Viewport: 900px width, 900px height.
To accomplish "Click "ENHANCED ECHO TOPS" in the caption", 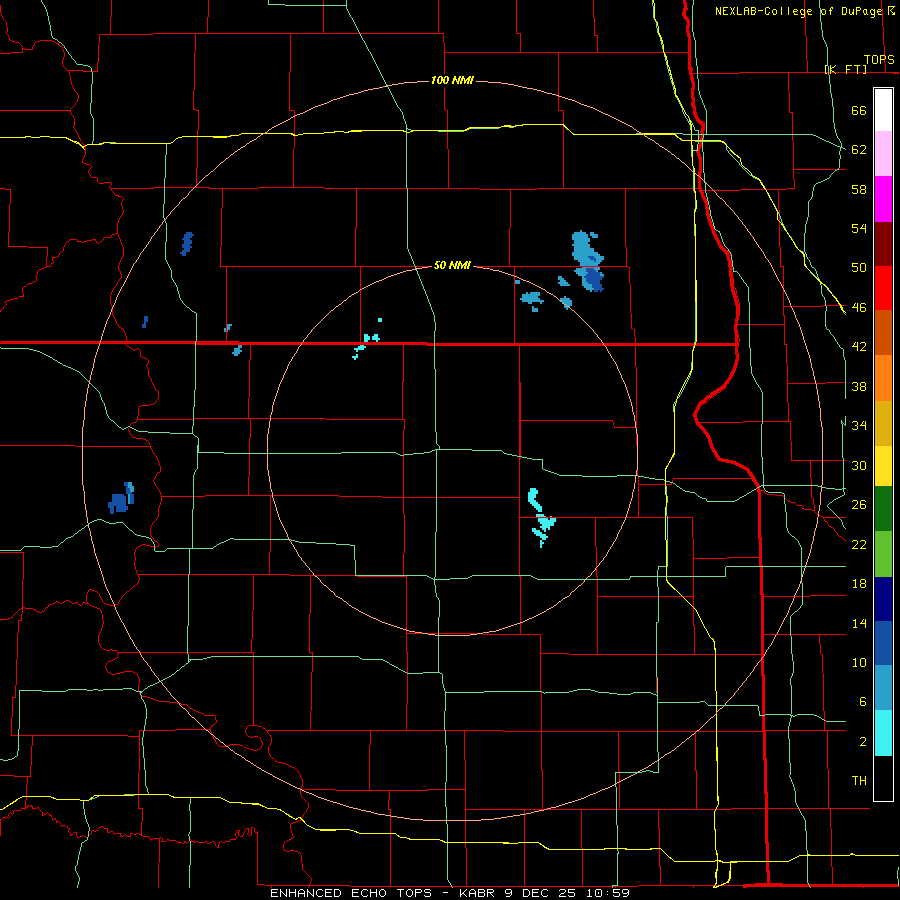I will point(351,893).
